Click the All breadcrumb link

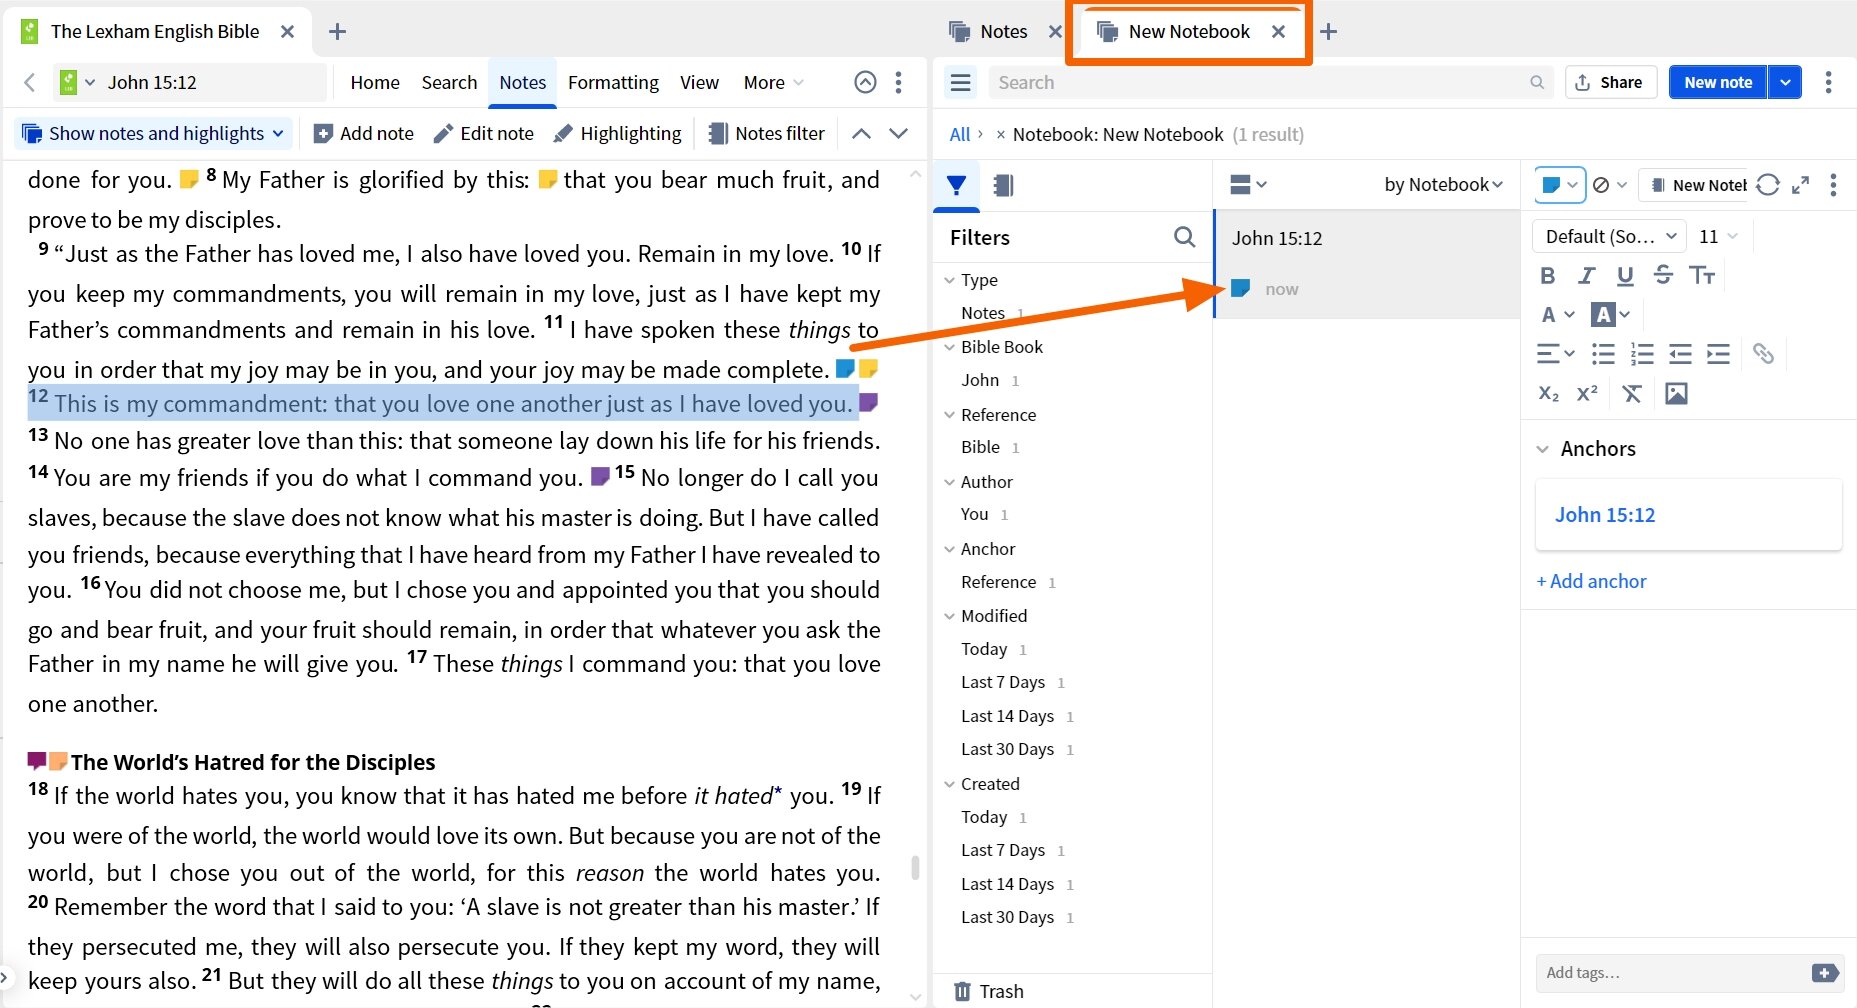959,134
